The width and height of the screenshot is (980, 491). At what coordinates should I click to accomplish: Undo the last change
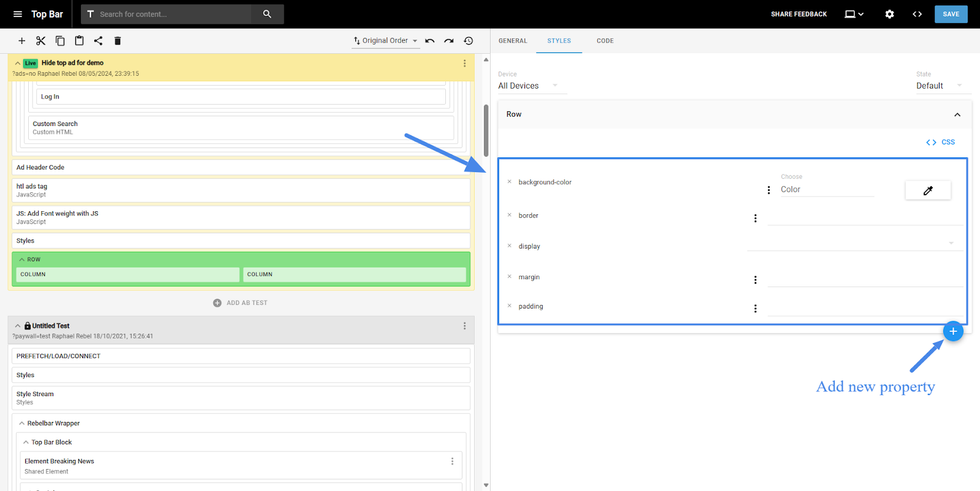(x=430, y=41)
